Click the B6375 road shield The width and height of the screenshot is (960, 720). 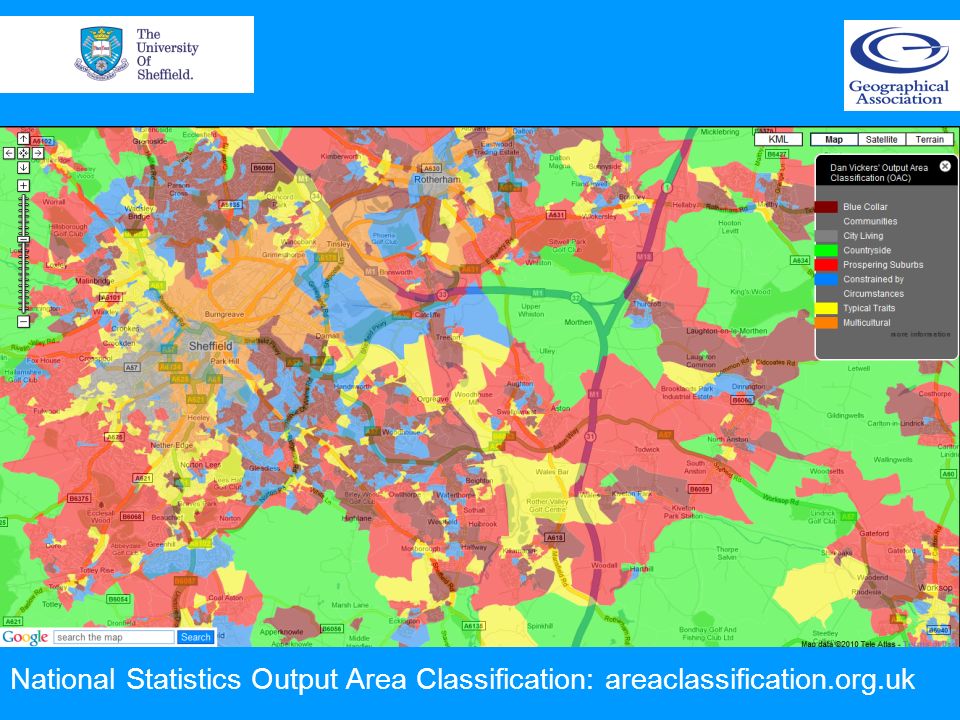79,498
